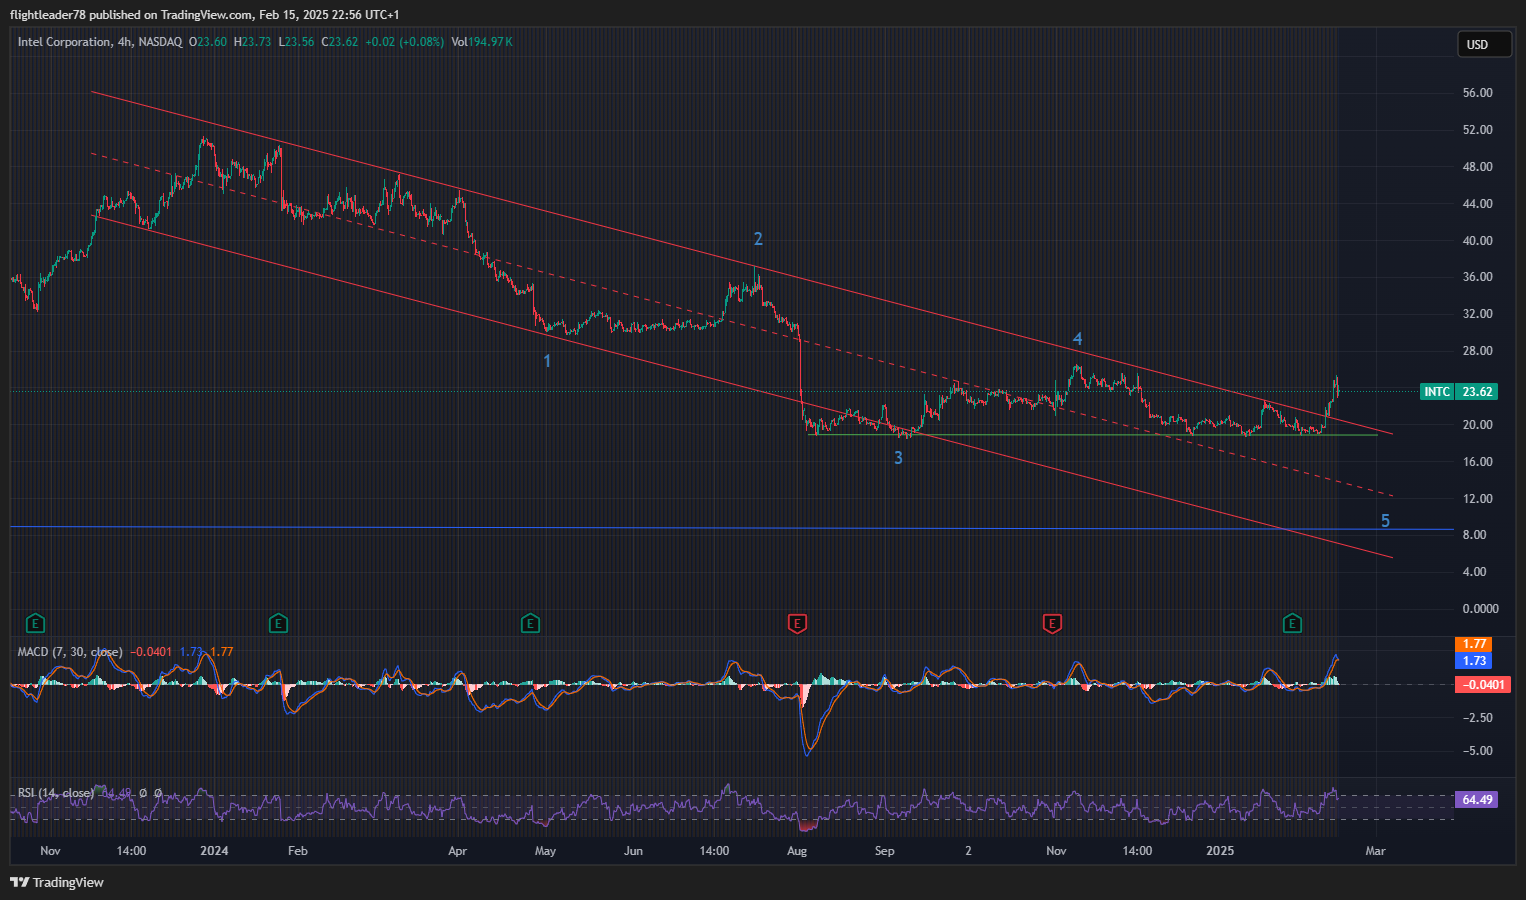Image resolution: width=1526 pixels, height=900 pixels.
Task: Click the red -0.0401 histogram value label
Action: [x=1482, y=685]
